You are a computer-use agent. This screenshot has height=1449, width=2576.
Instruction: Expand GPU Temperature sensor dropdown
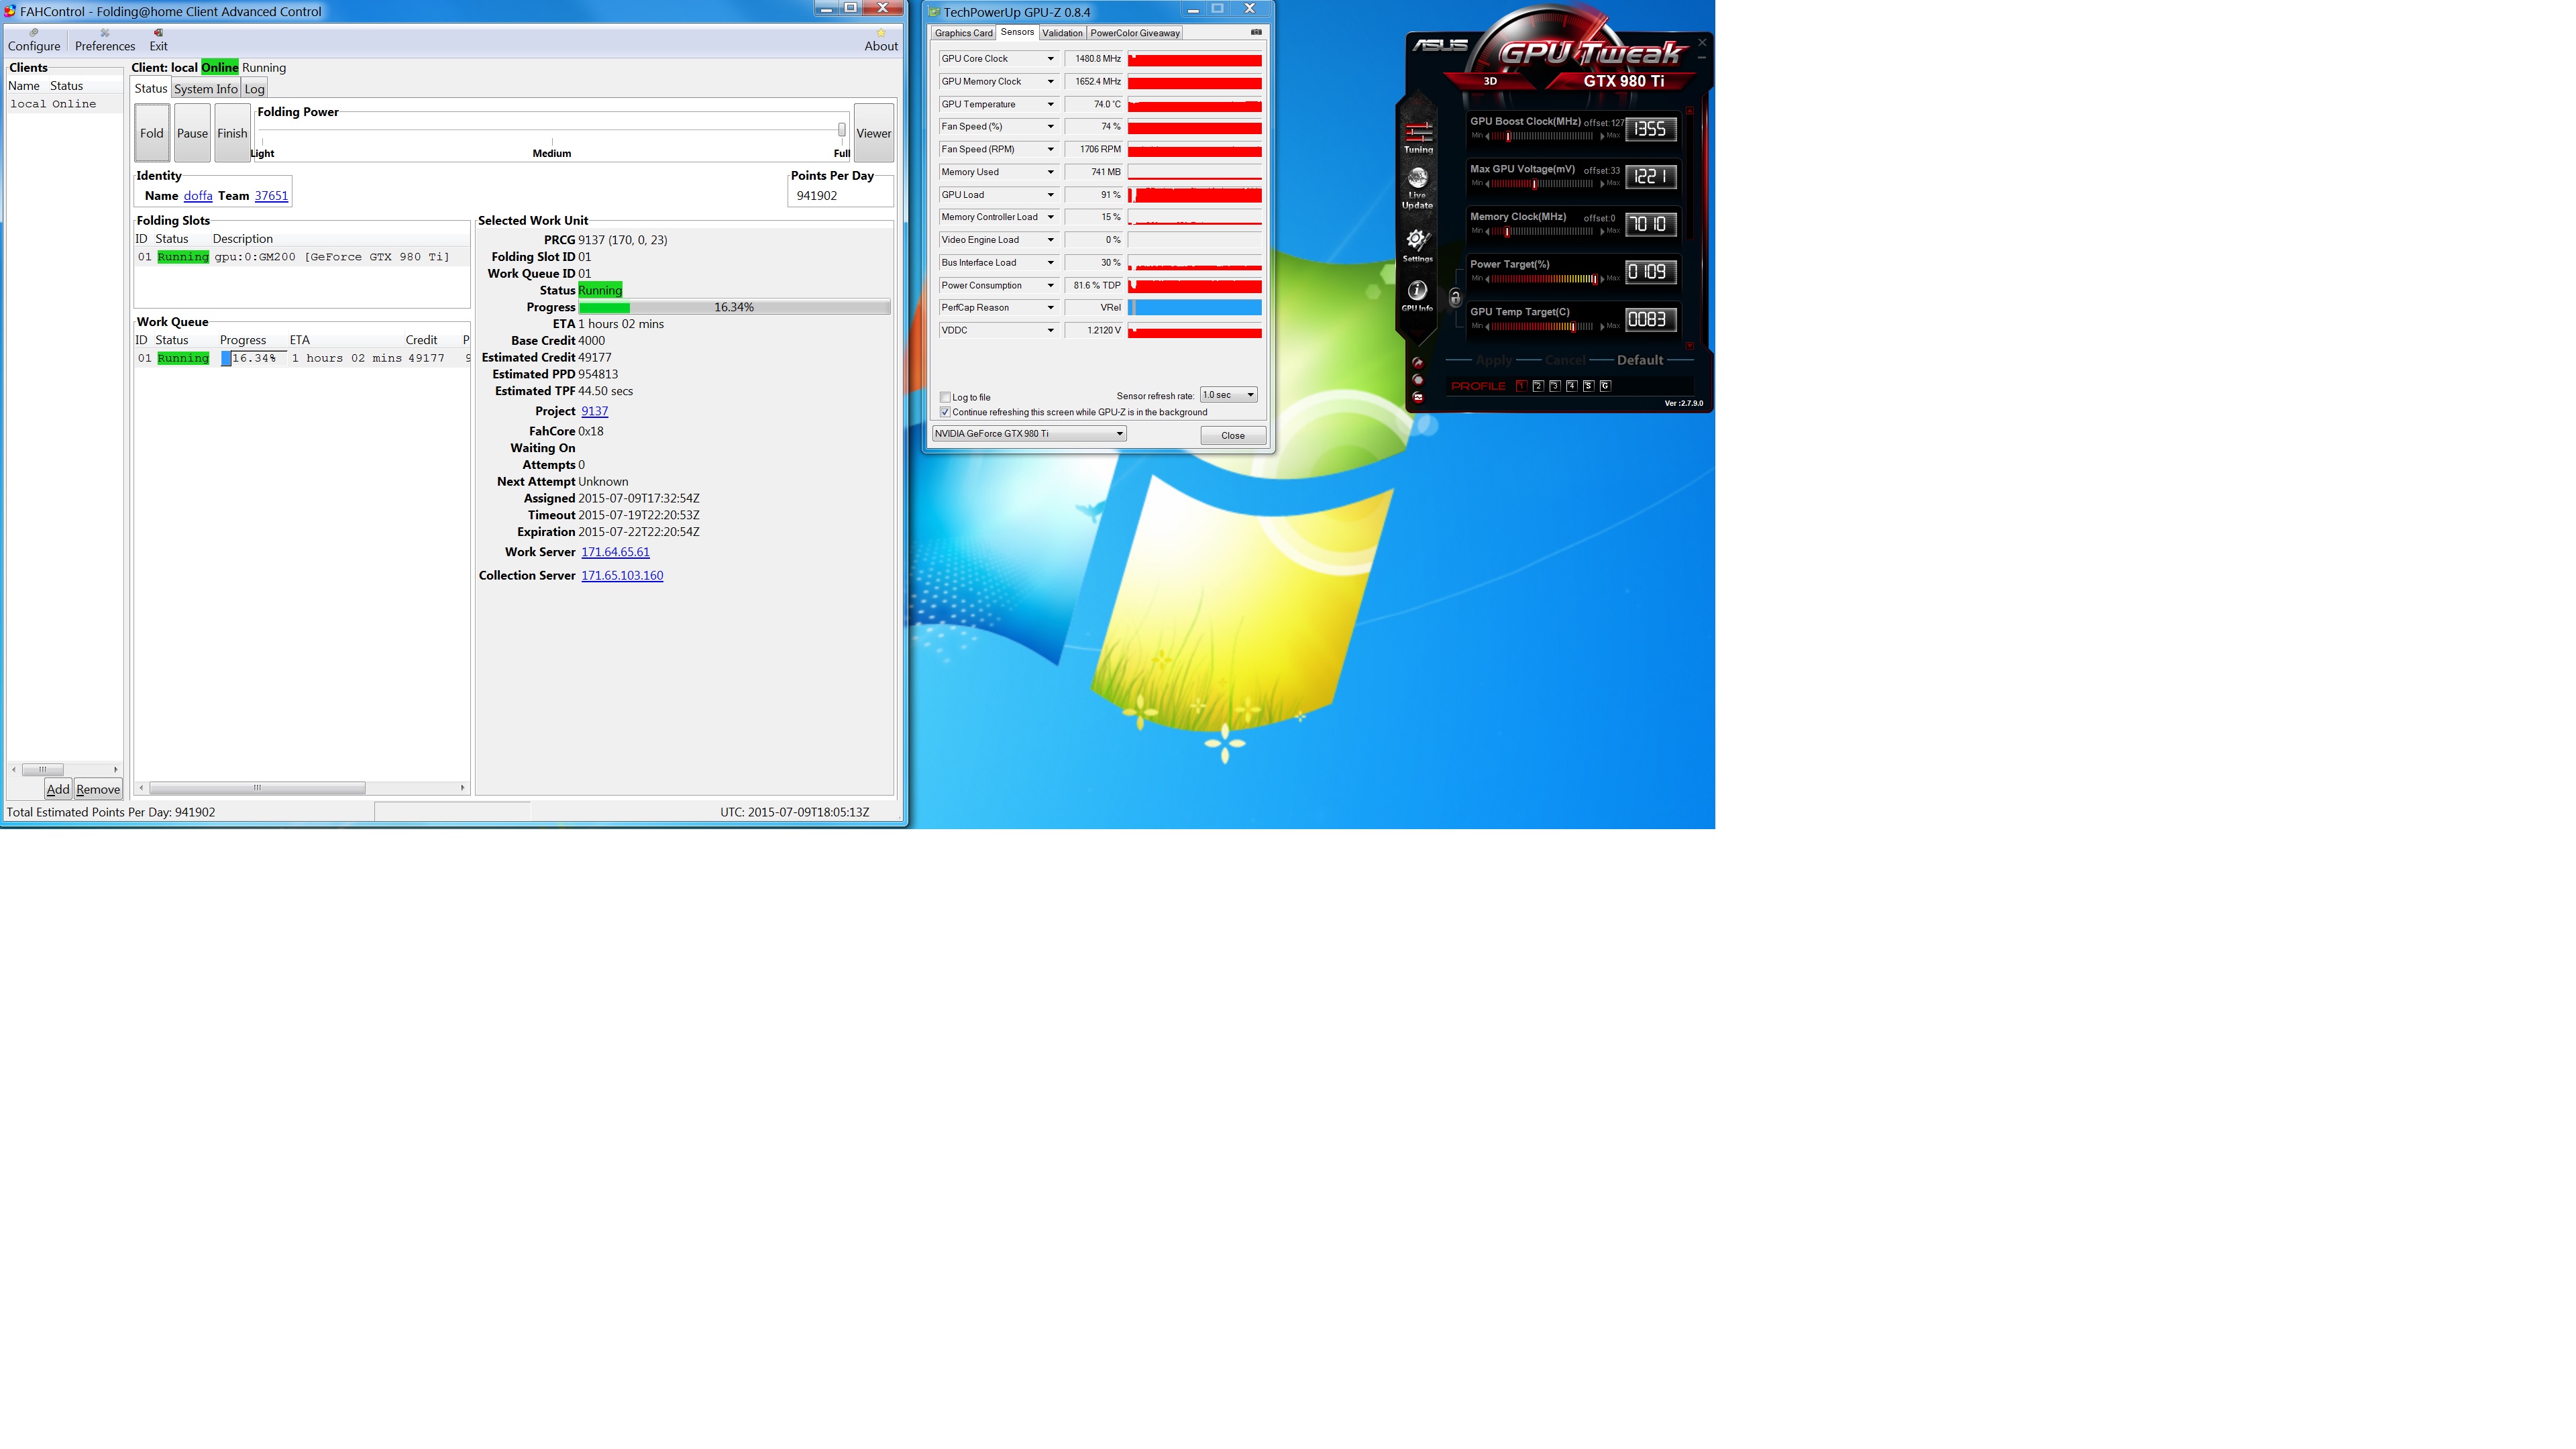(1050, 104)
